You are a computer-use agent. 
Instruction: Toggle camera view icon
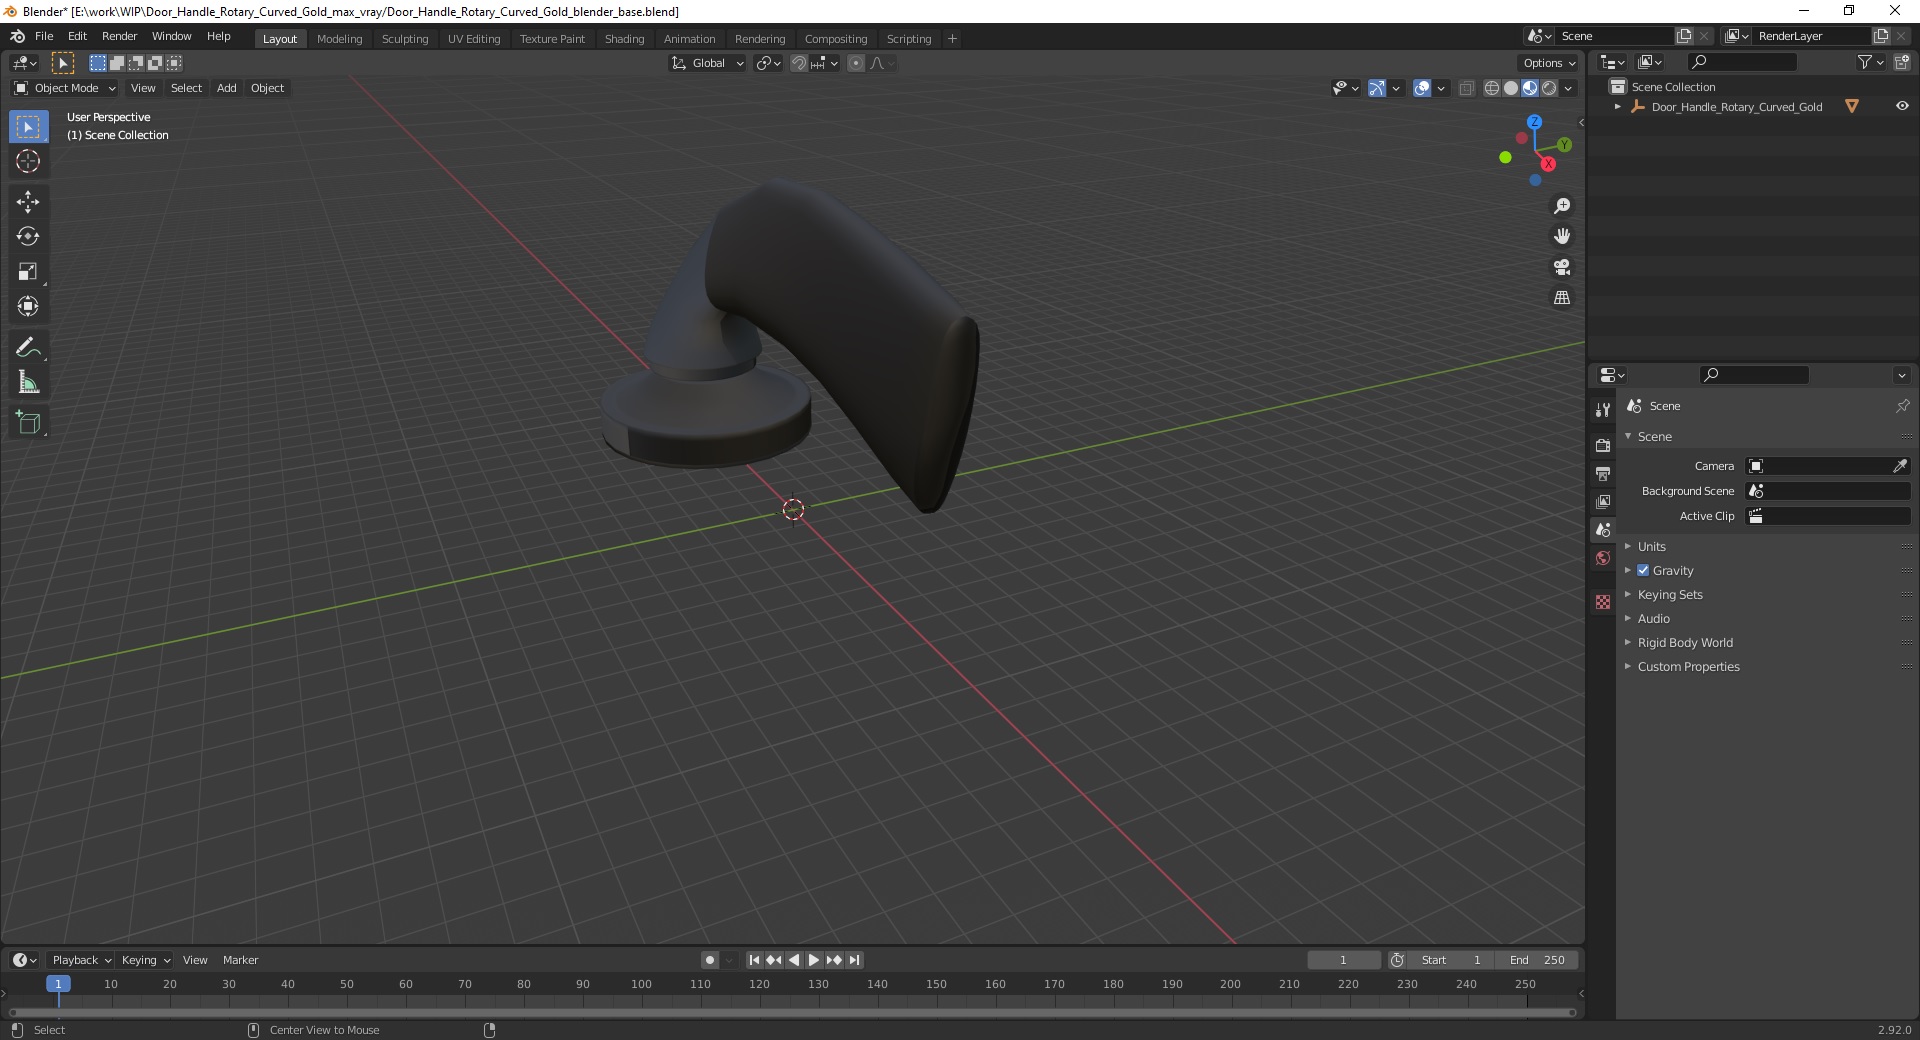[x=1562, y=267]
